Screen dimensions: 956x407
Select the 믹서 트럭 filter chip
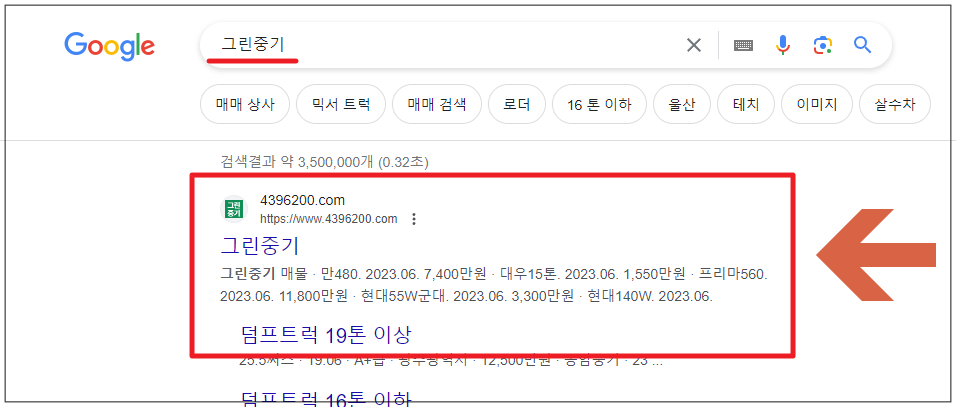point(341,104)
